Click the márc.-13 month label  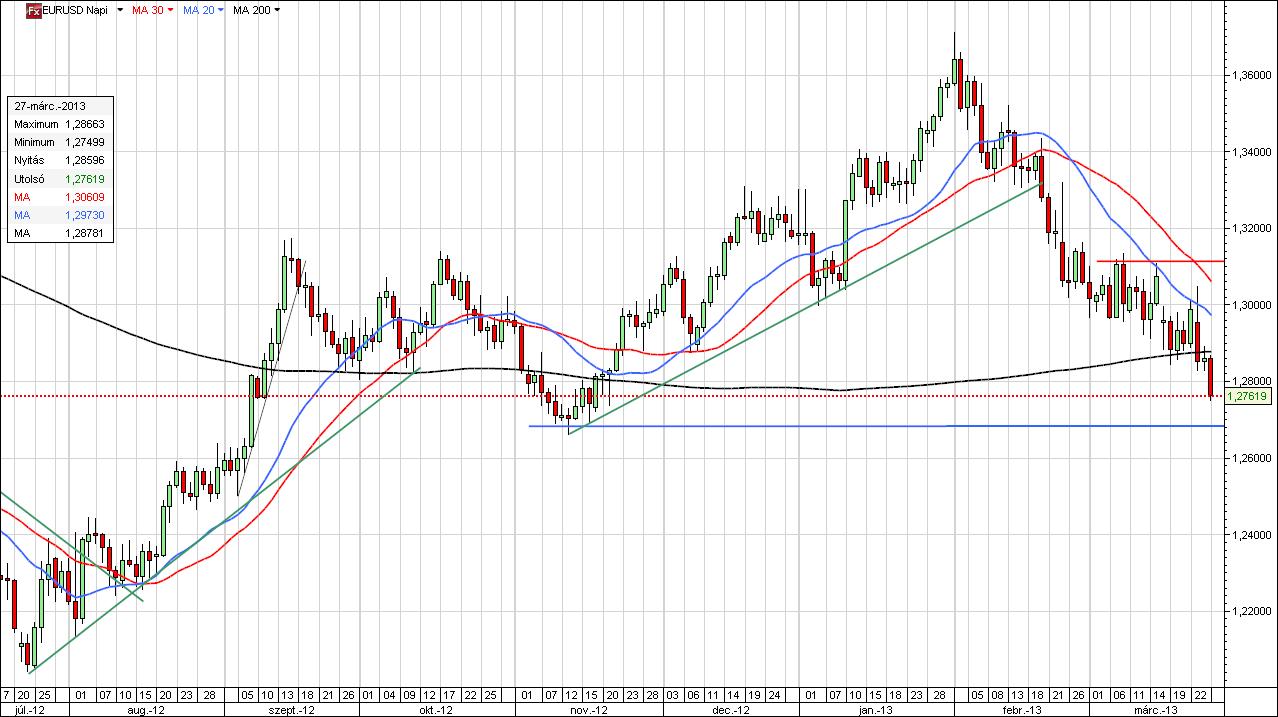pos(1156,709)
